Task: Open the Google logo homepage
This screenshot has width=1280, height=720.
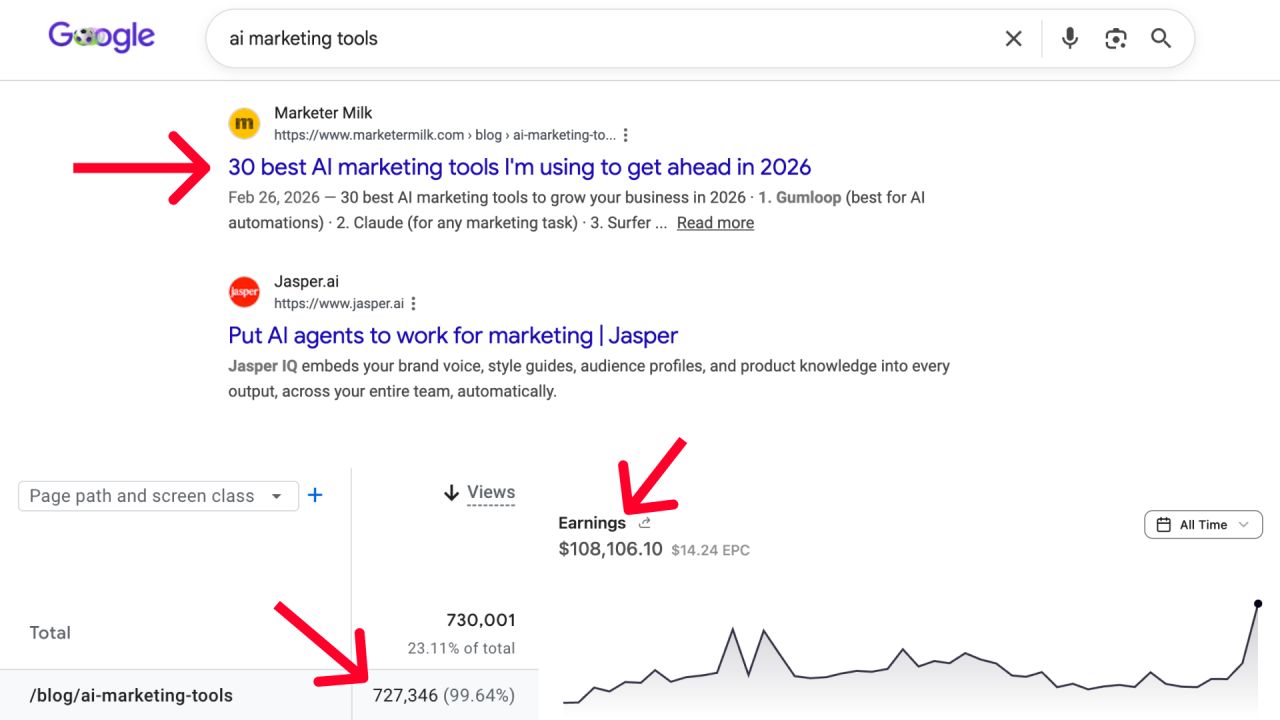Action: pos(101,37)
